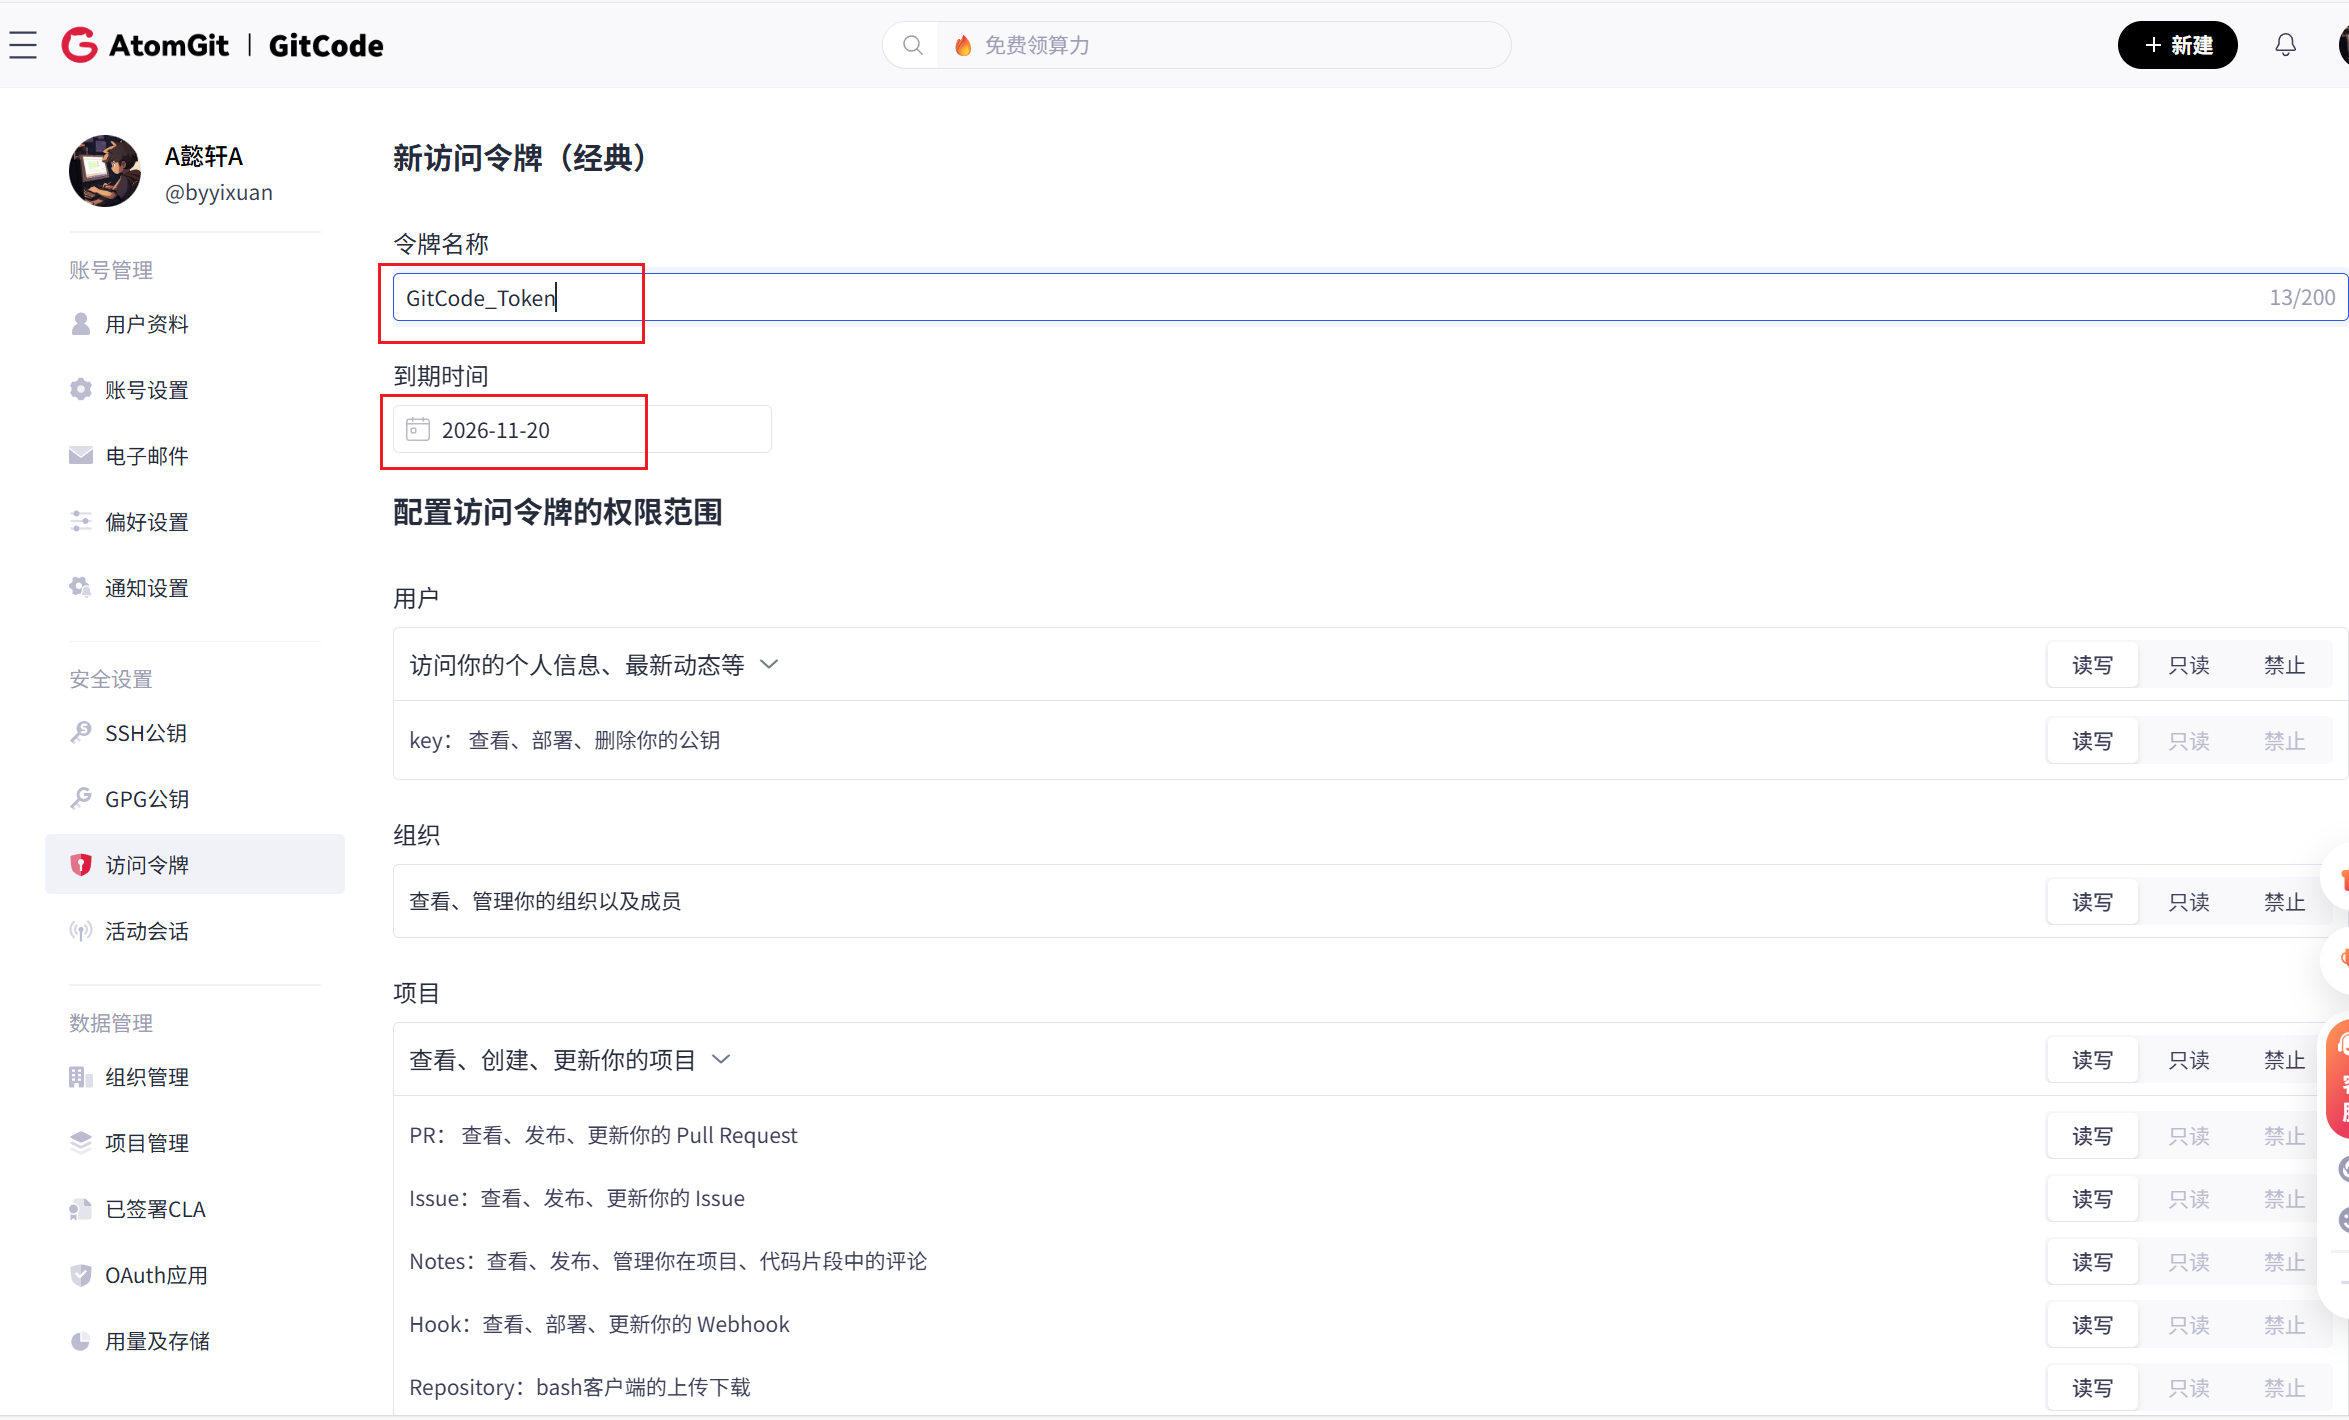
Task: Open the hamburger menu icon
Action: coord(23,45)
